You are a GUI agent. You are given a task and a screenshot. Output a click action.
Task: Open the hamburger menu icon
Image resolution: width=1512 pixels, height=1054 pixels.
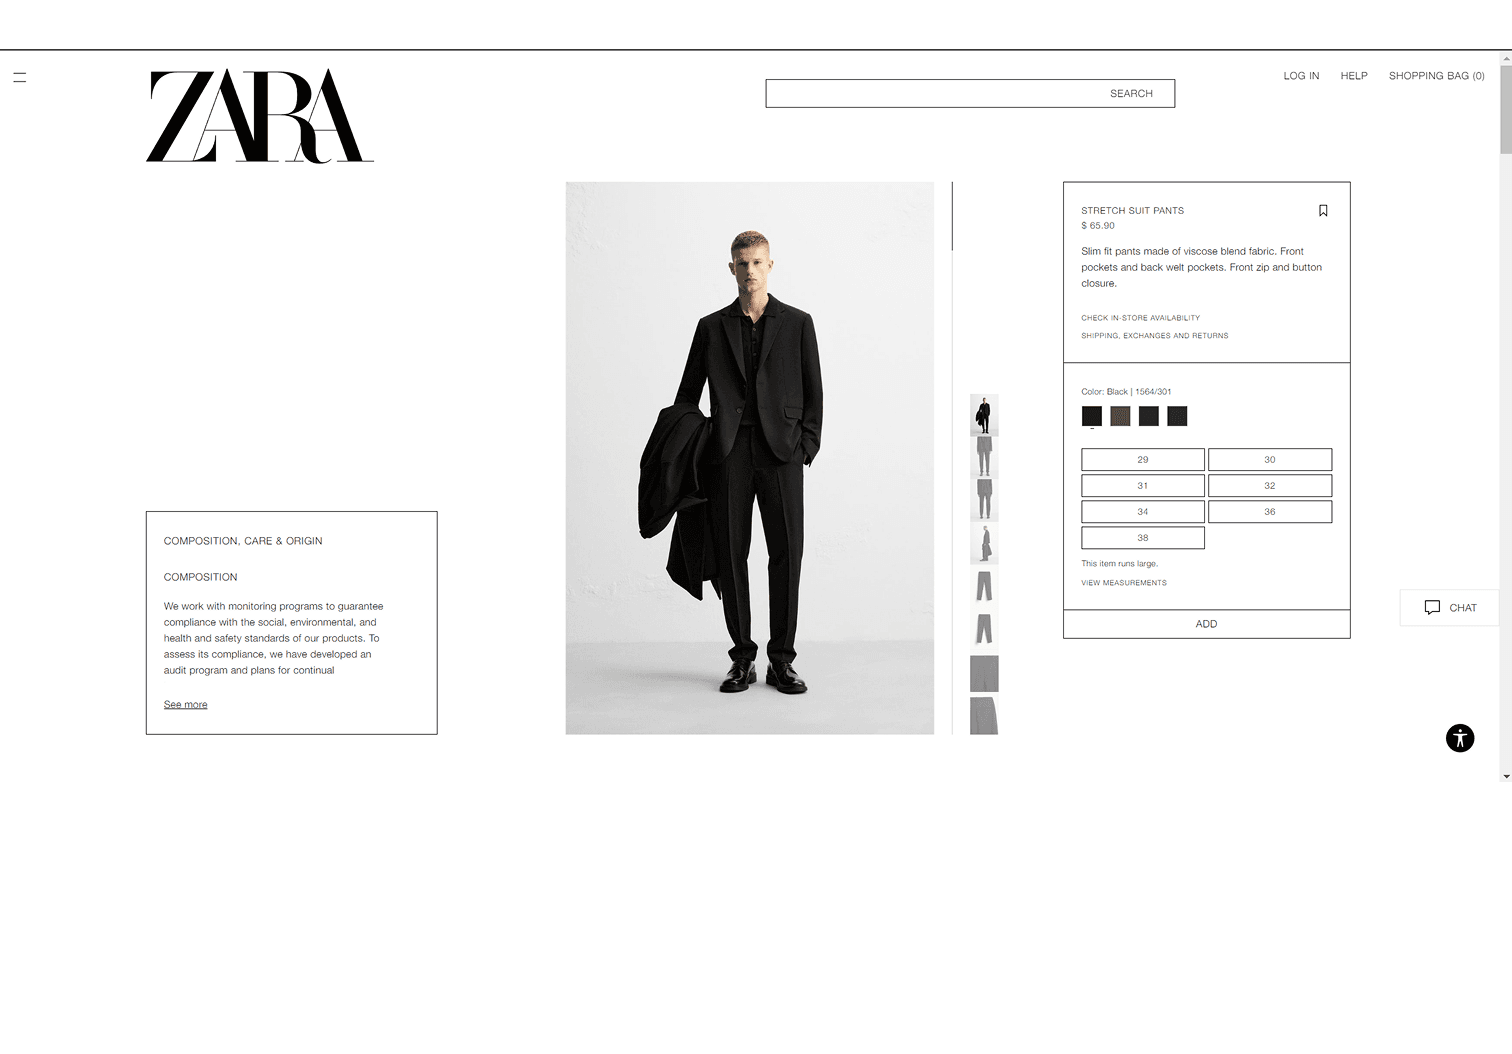click(19, 77)
